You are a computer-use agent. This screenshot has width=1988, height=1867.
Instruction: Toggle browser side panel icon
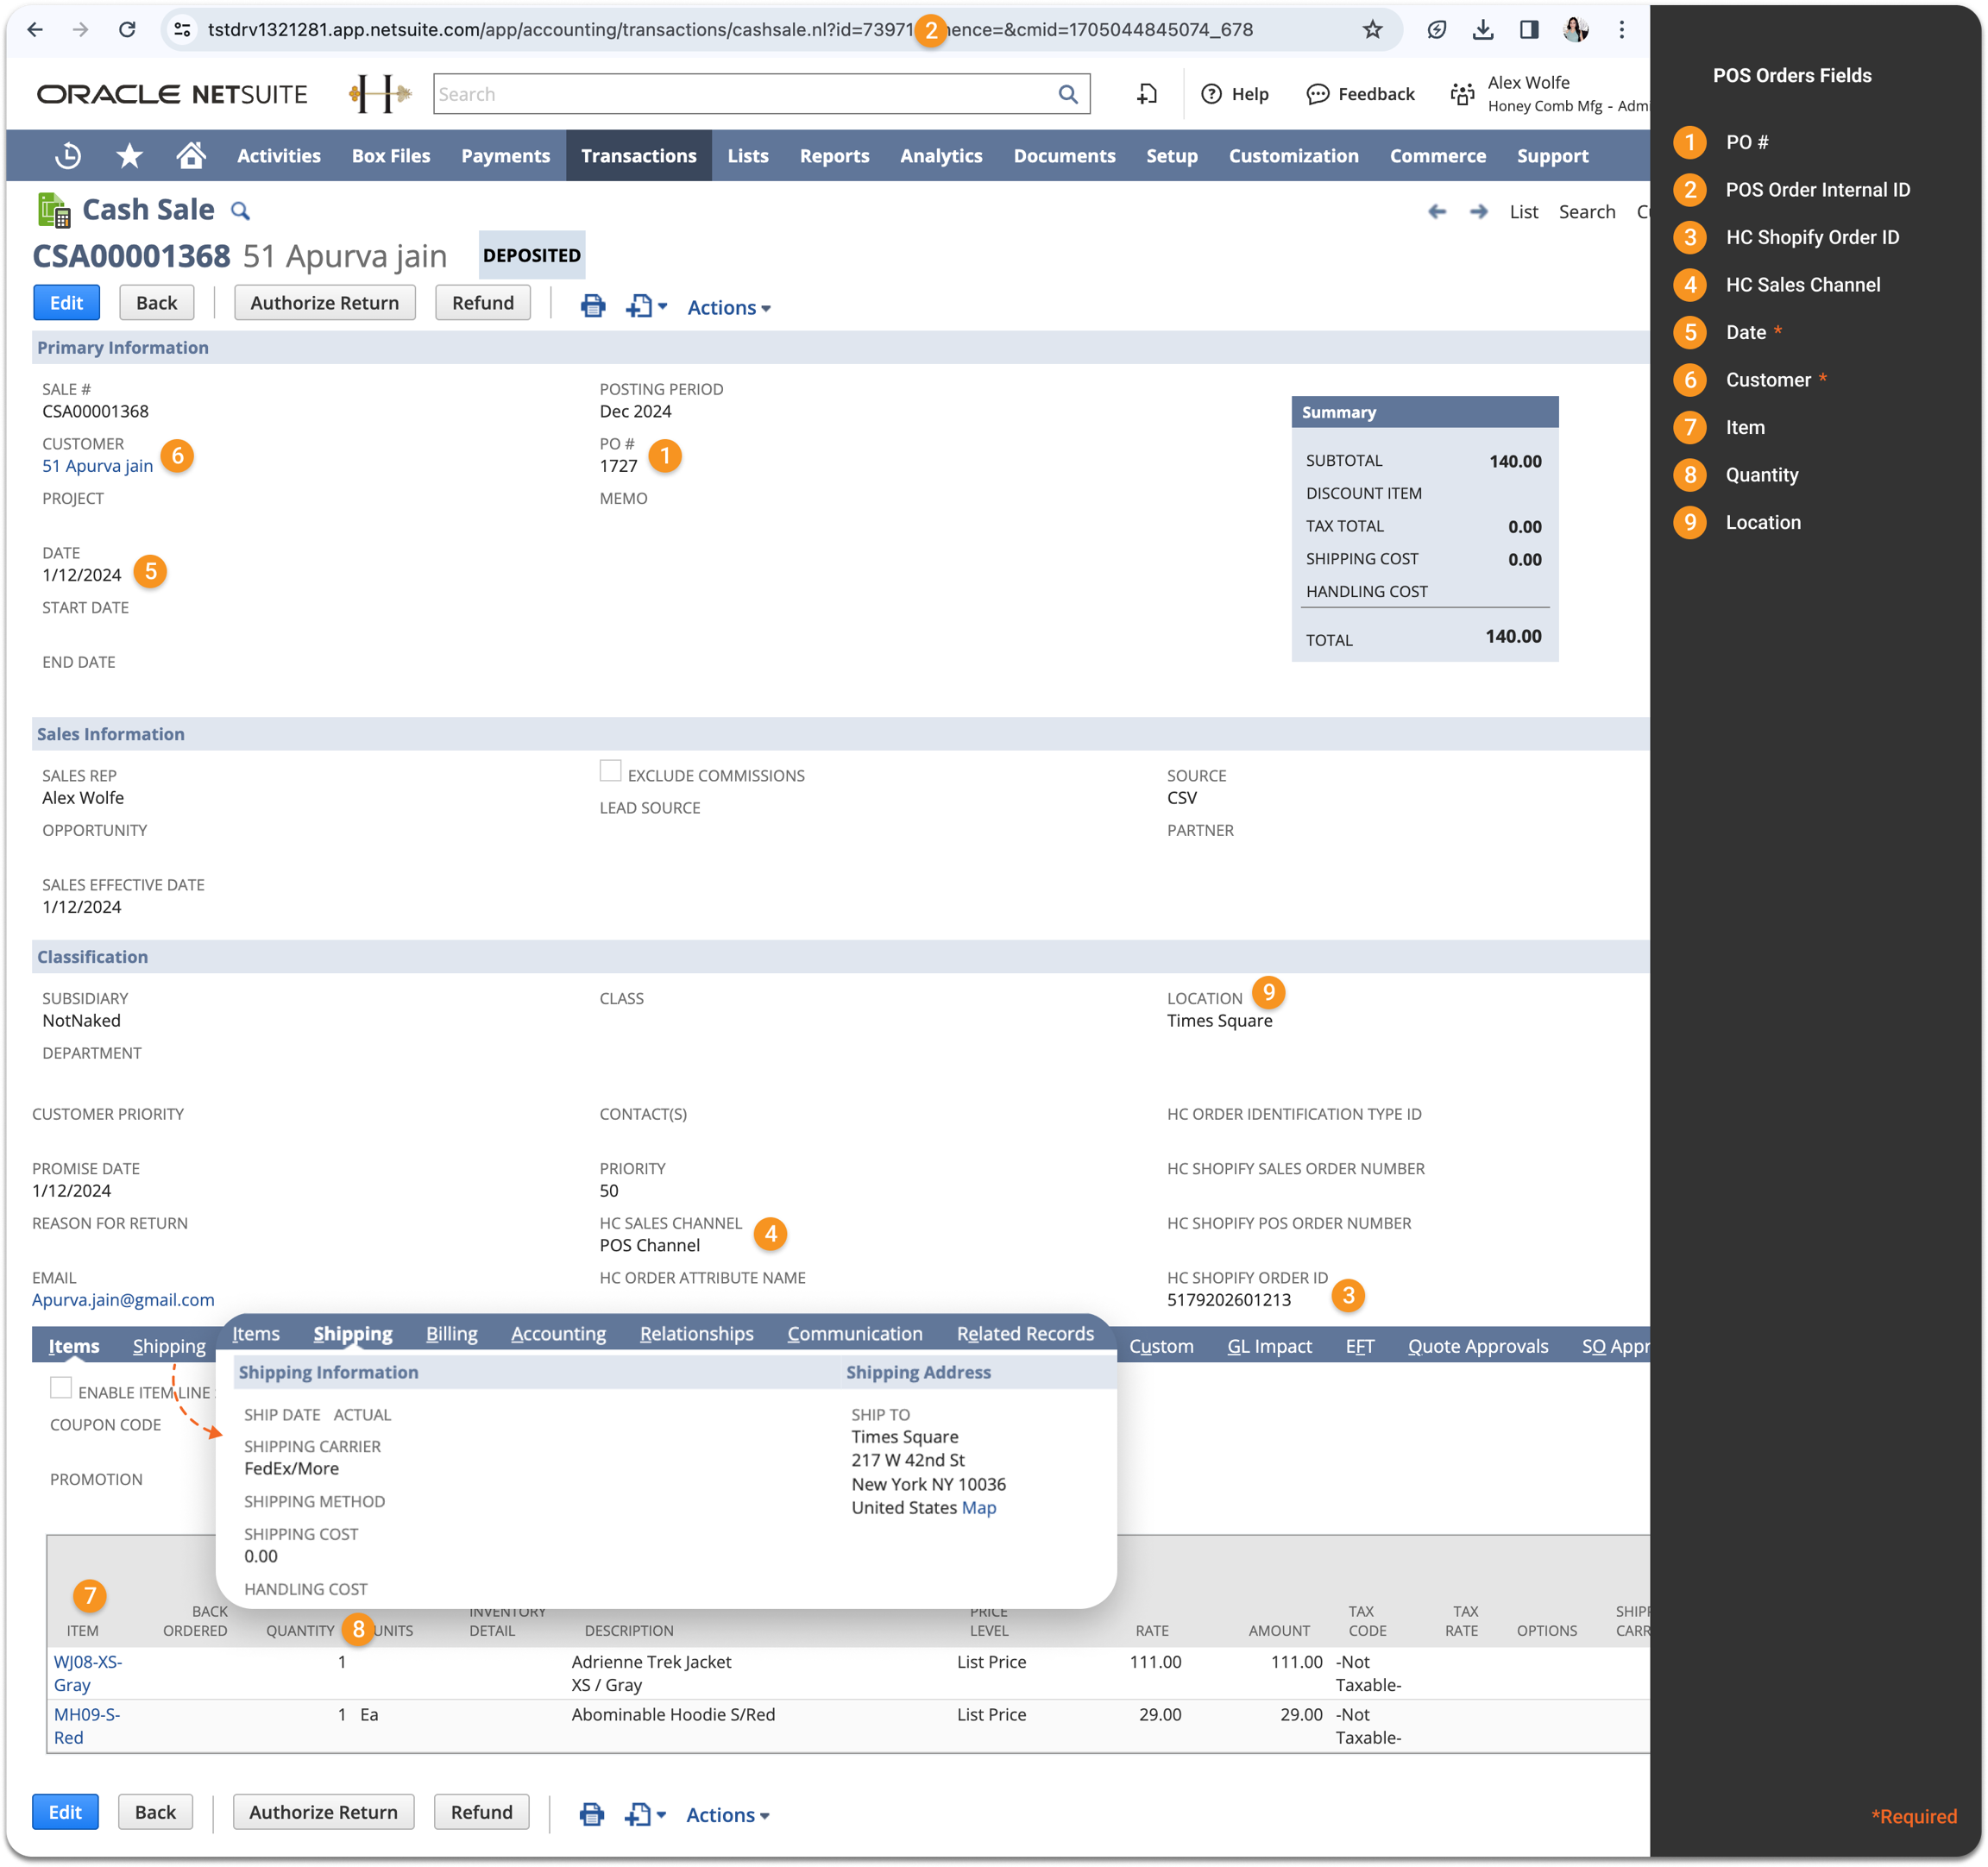(1529, 30)
